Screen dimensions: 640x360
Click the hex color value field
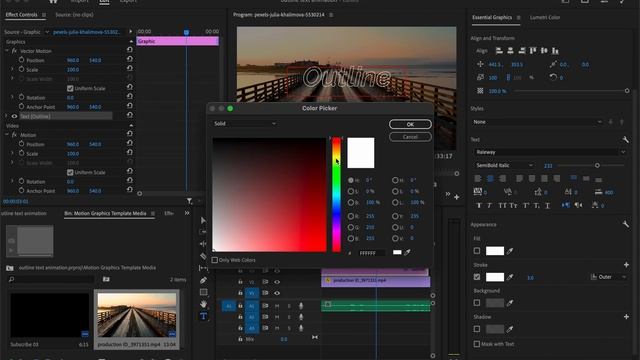[x=371, y=253]
